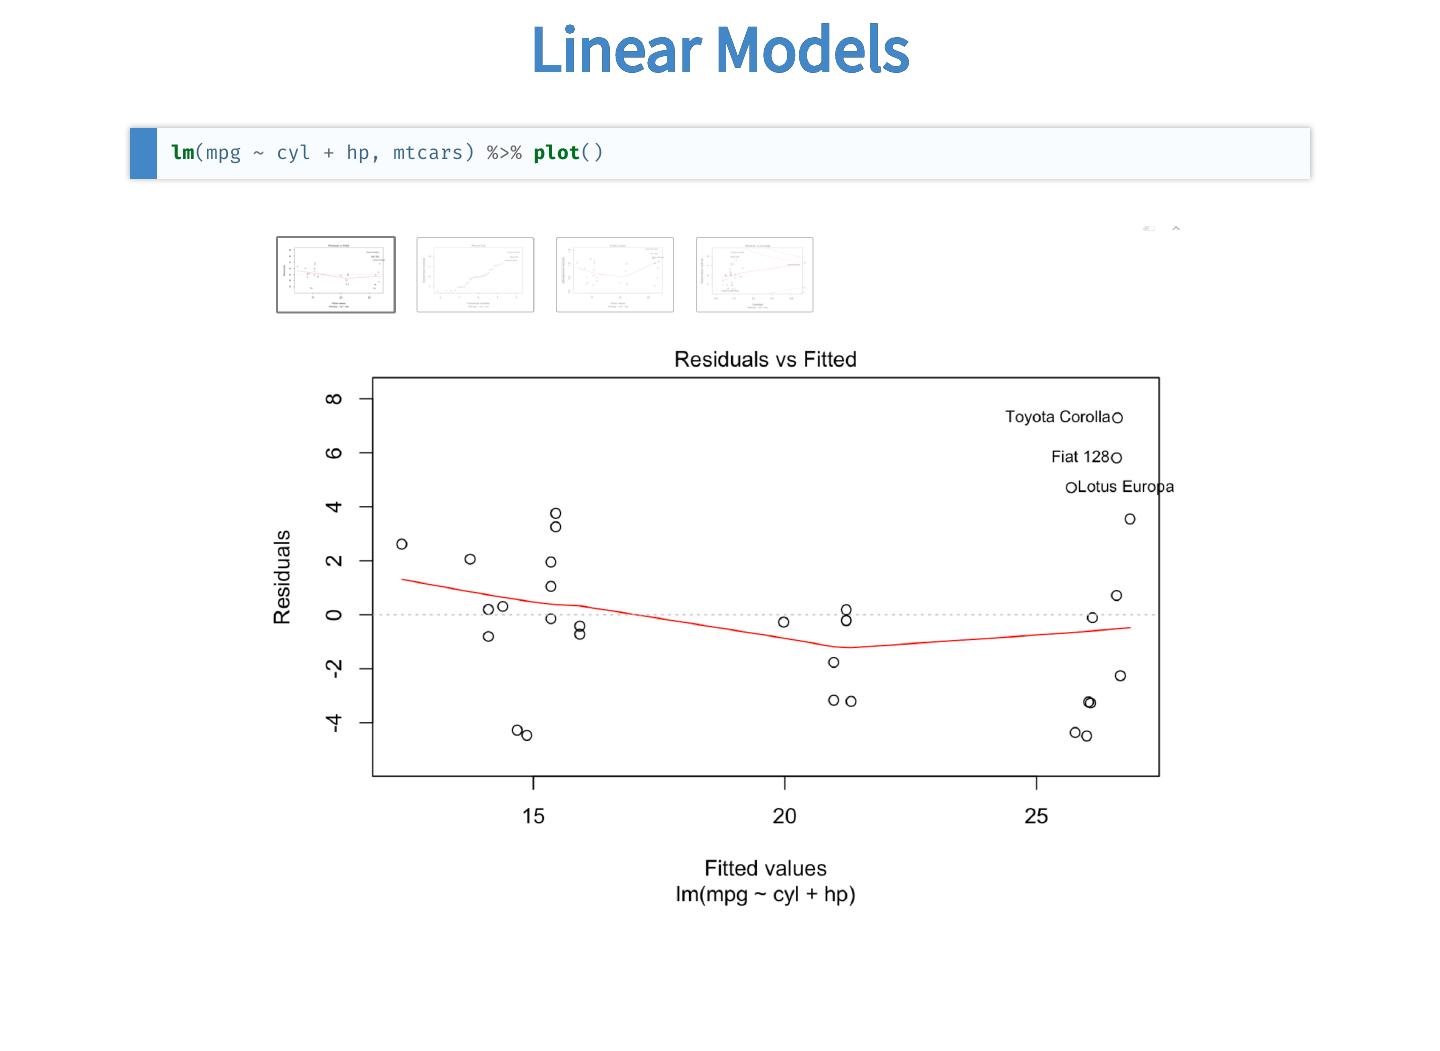The height and width of the screenshot is (1051, 1440).
Task: Switch to the Residuals vs Leverage thumbnail
Action: click(755, 275)
